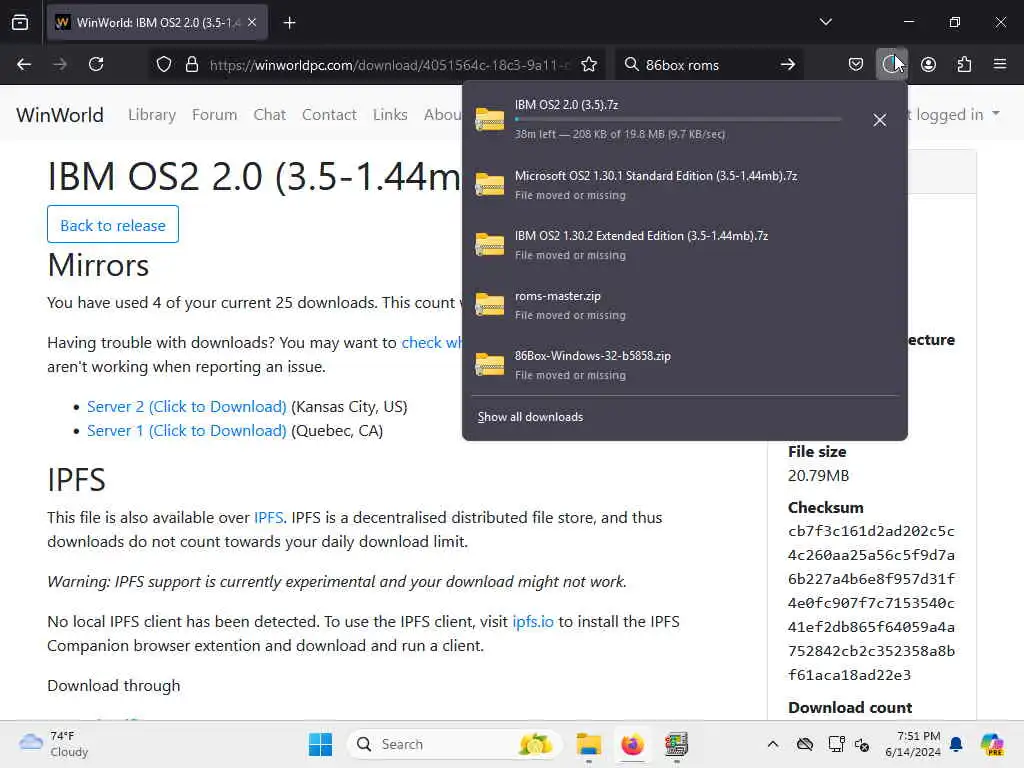Open the Firefox account icon

click(928, 64)
